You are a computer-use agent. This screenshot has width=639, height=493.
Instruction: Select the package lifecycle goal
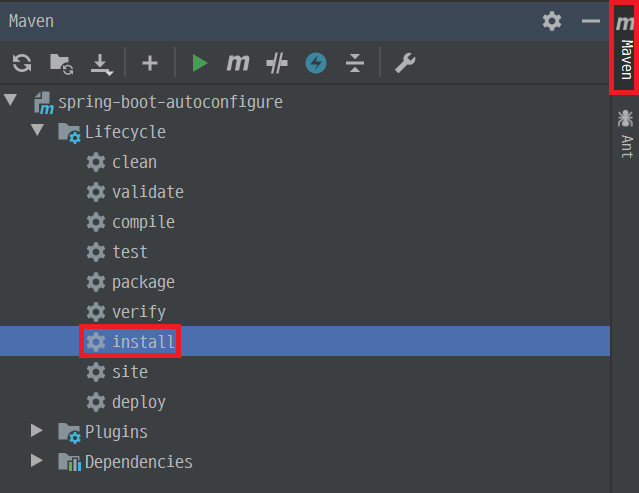143,282
